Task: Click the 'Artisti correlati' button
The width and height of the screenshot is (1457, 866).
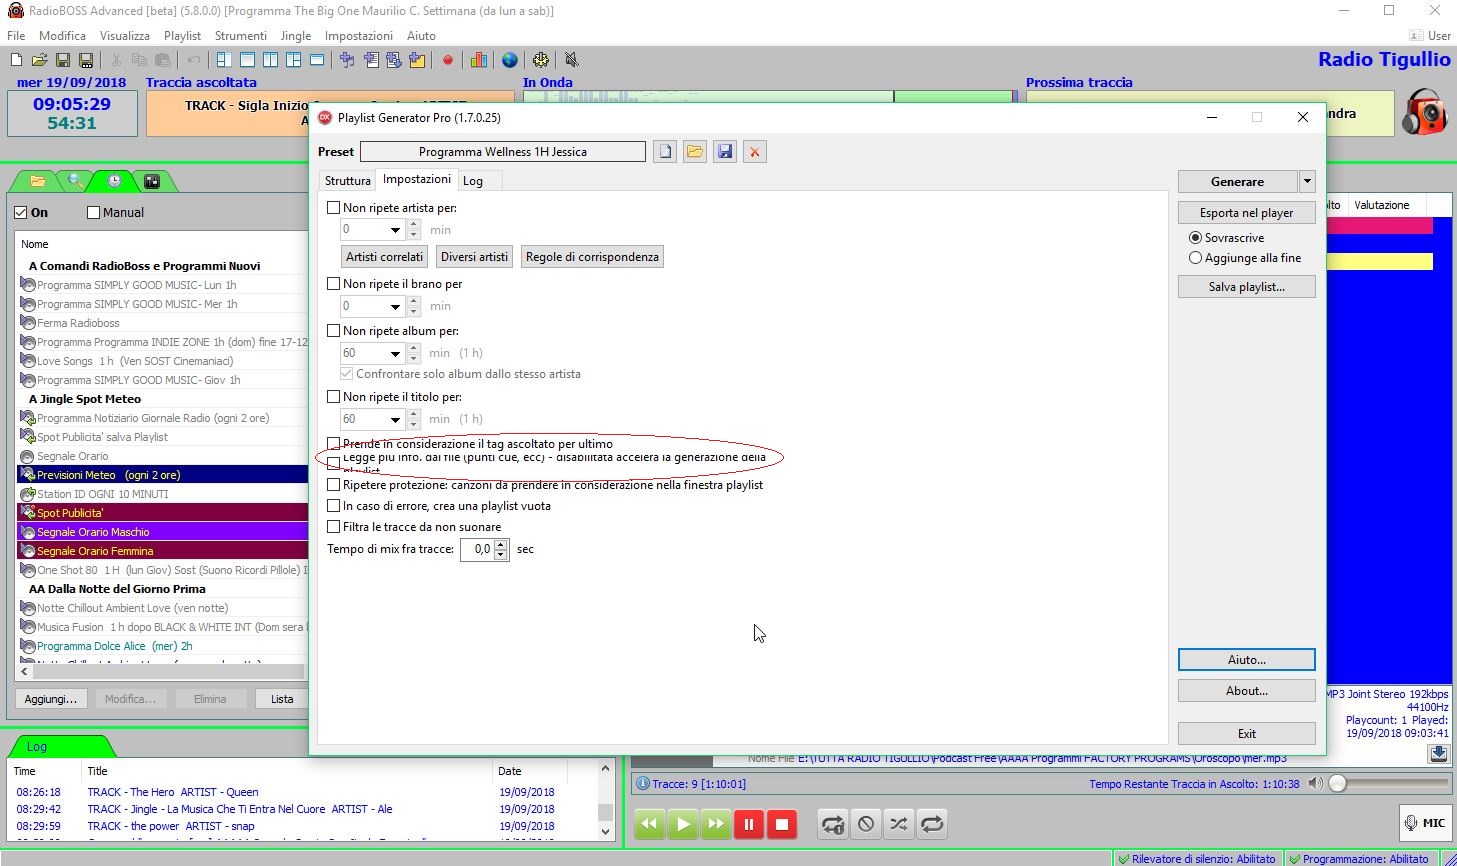Action: 384,257
